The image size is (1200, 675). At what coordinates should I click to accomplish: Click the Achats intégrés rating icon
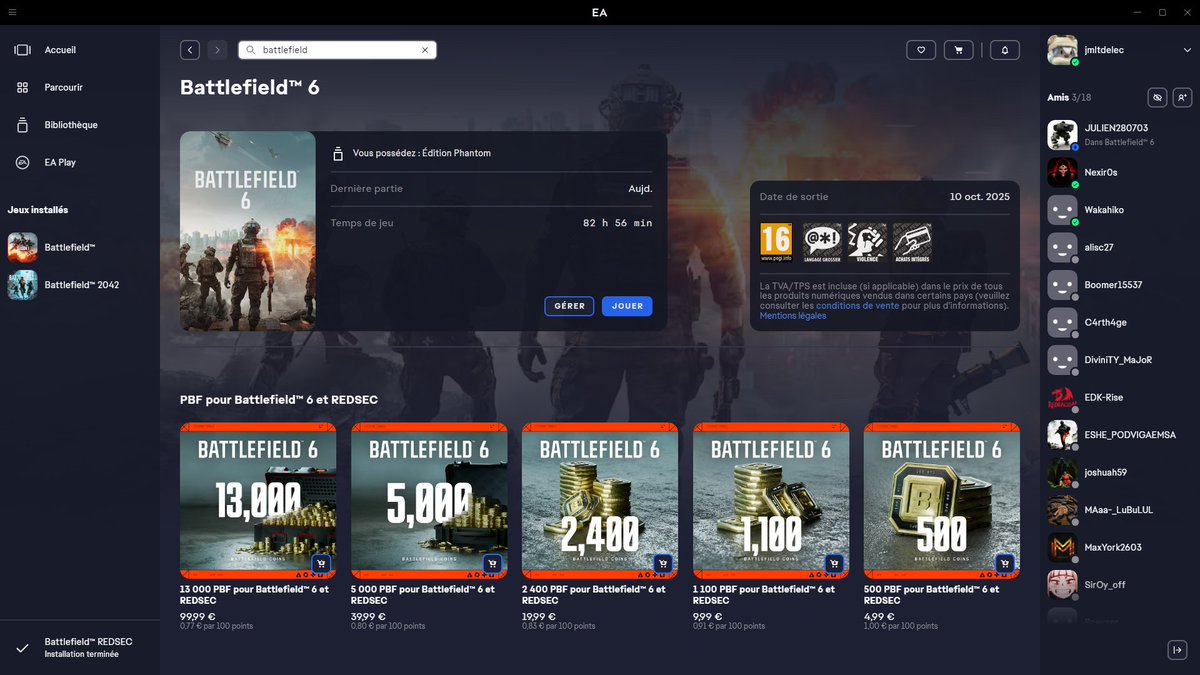(x=912, y=243)
